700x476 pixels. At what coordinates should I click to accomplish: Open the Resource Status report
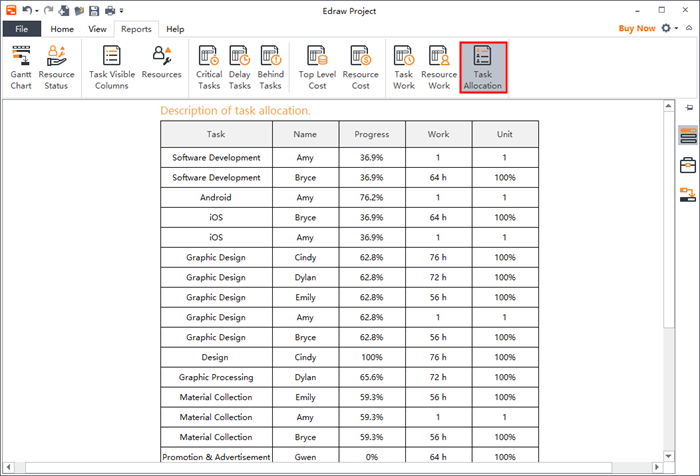click(56, 67)
